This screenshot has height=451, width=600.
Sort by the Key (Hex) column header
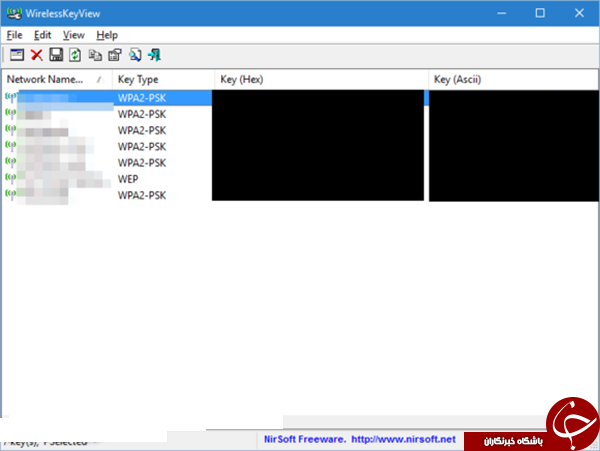(x=321, y=80)
